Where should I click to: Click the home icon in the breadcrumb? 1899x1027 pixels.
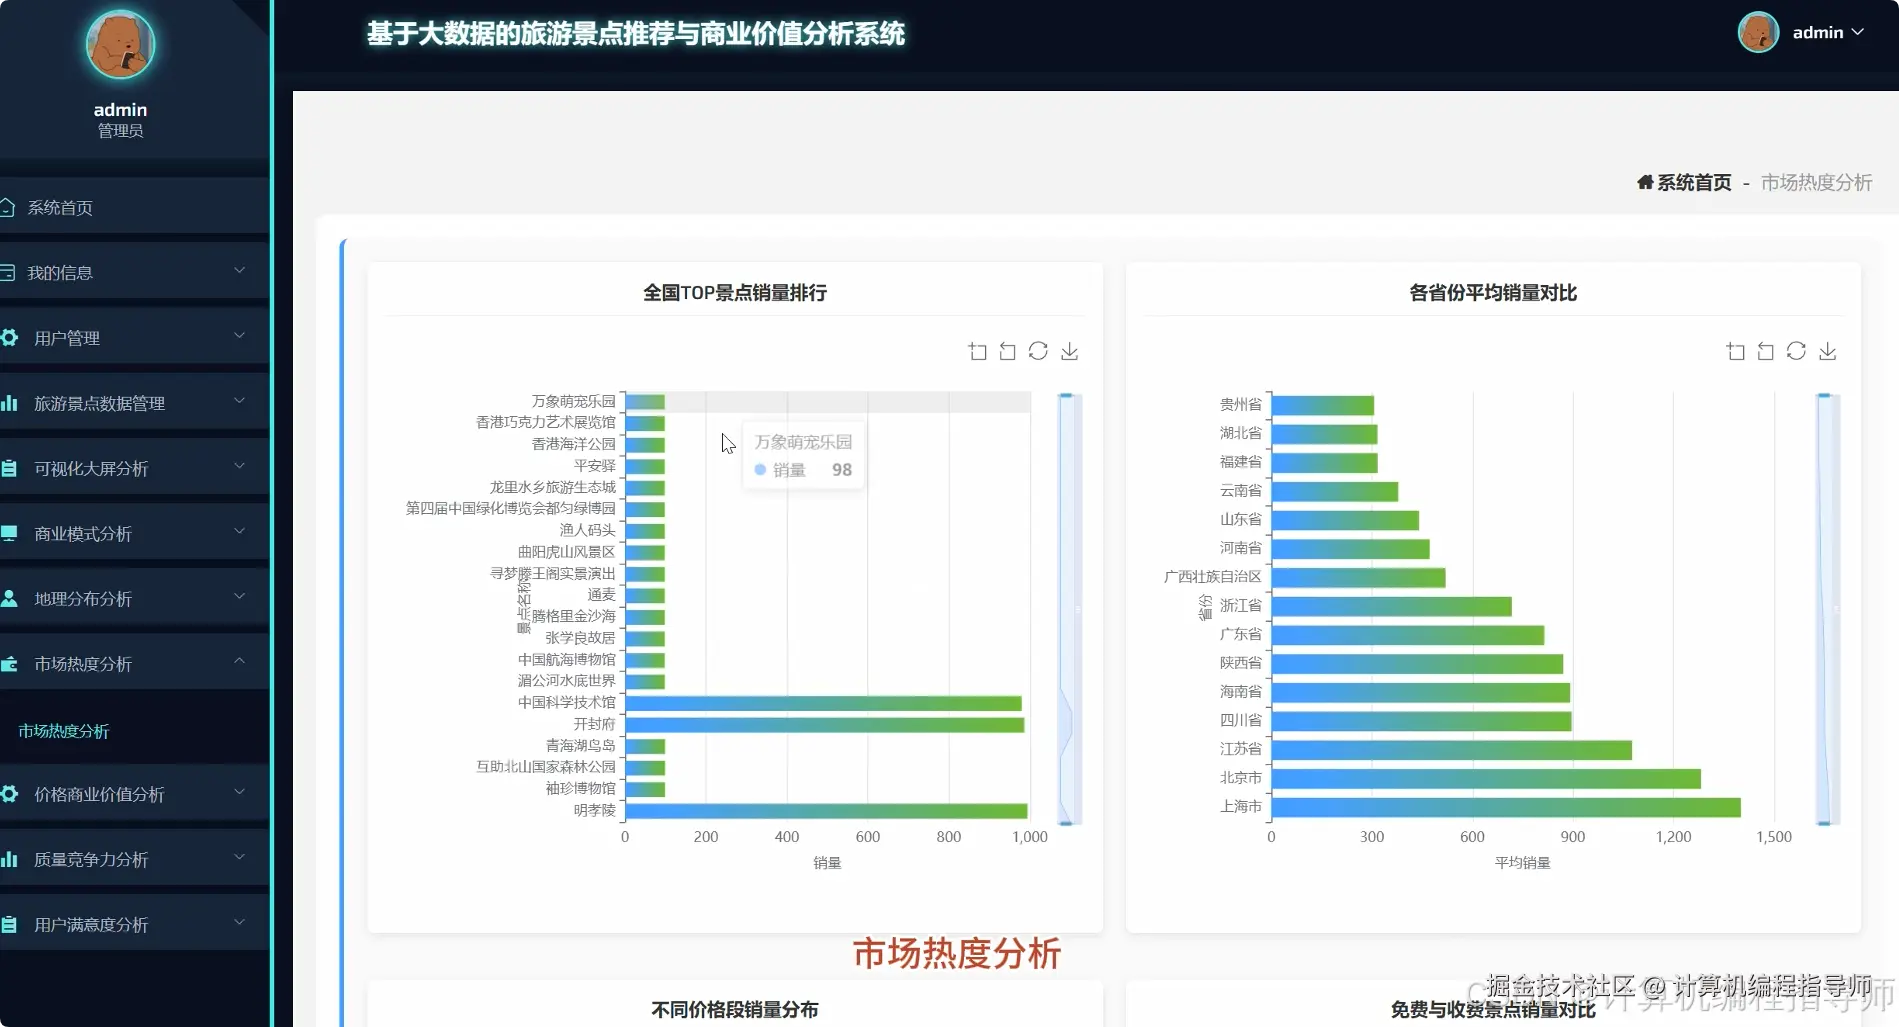(x=1645, y=182)
